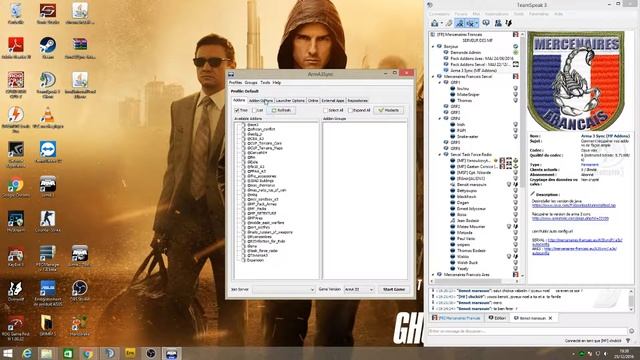Open the Profiles menu in Arma3Sync
Screen dimensions: 640x360
tap(235, 82)
